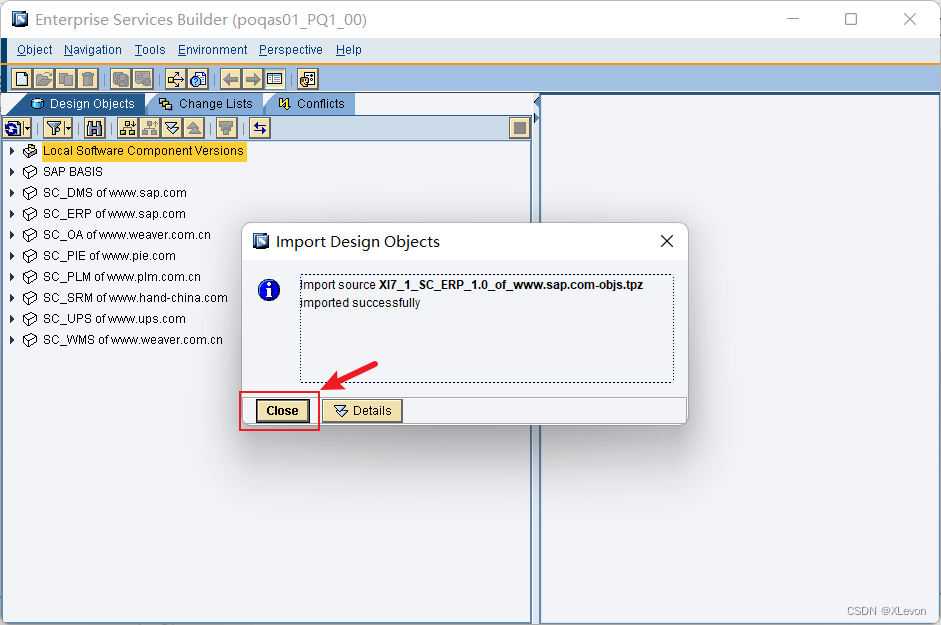This screenshot has height=625, width=941.
Task: Switch to the Conflicts tab
Action: [x=311, y=104]
